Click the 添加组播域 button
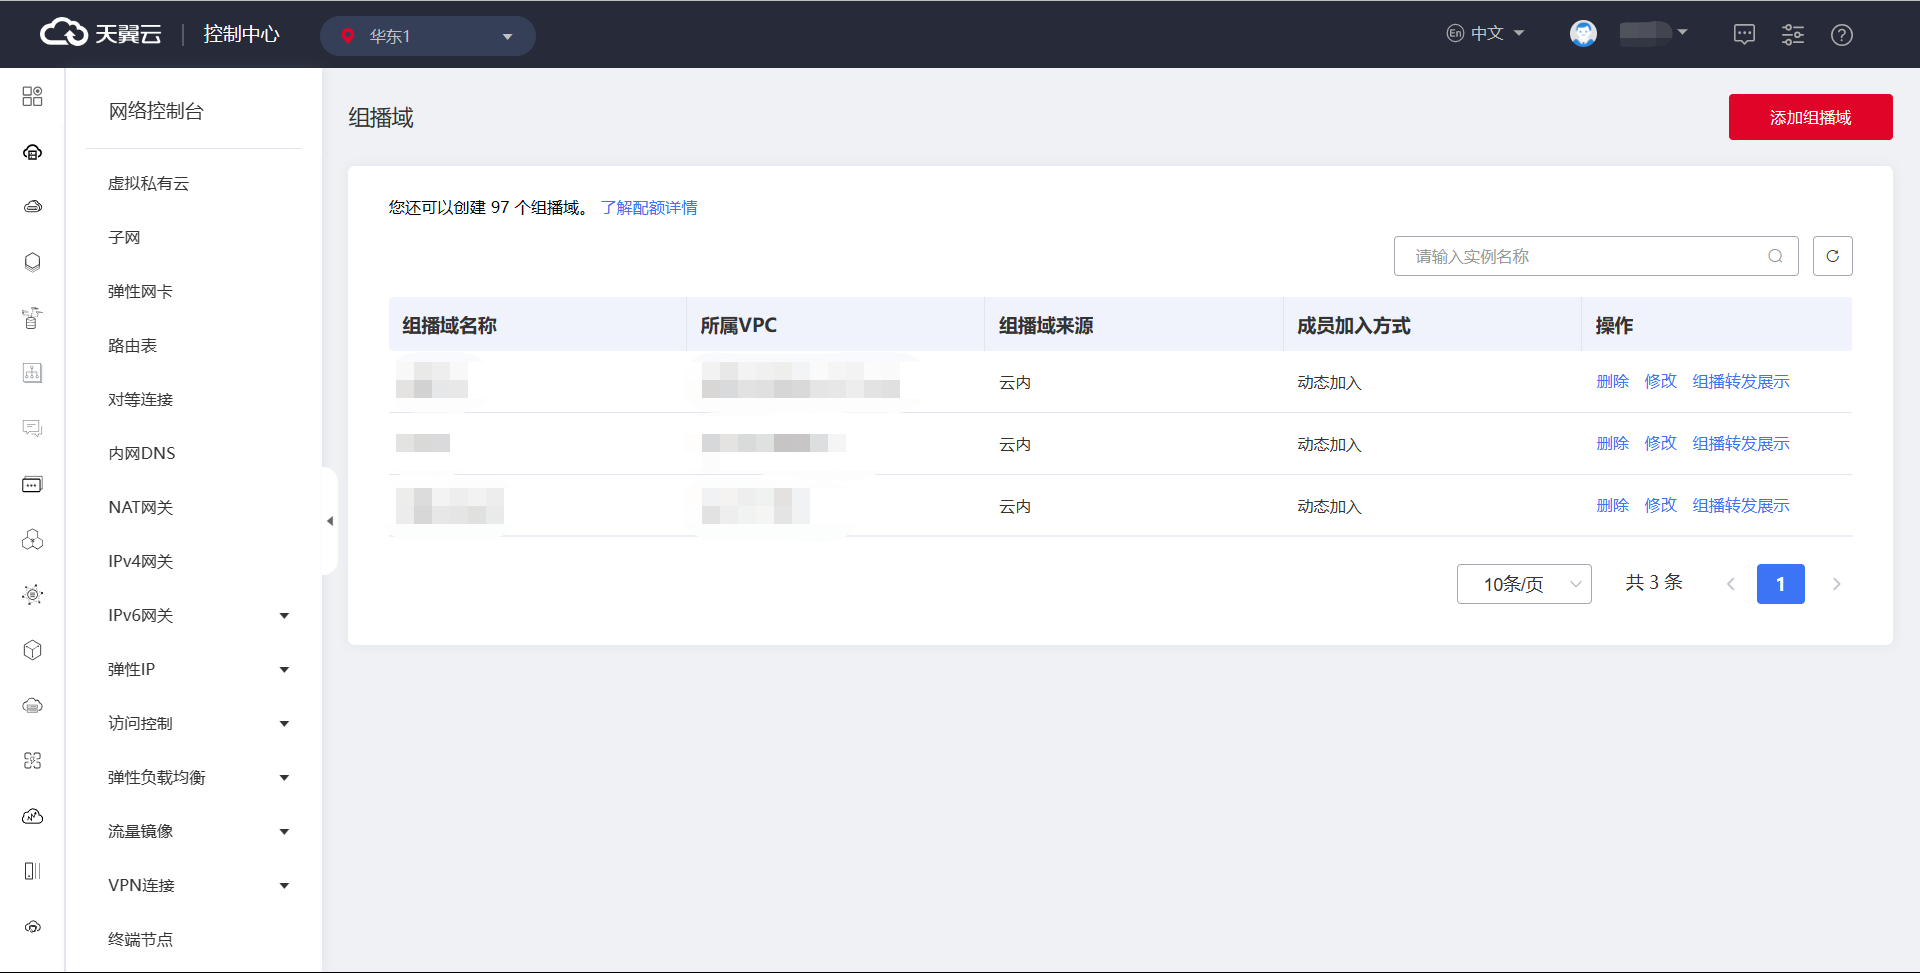This screenshot has width=1920, height=973. (1810, 117)
